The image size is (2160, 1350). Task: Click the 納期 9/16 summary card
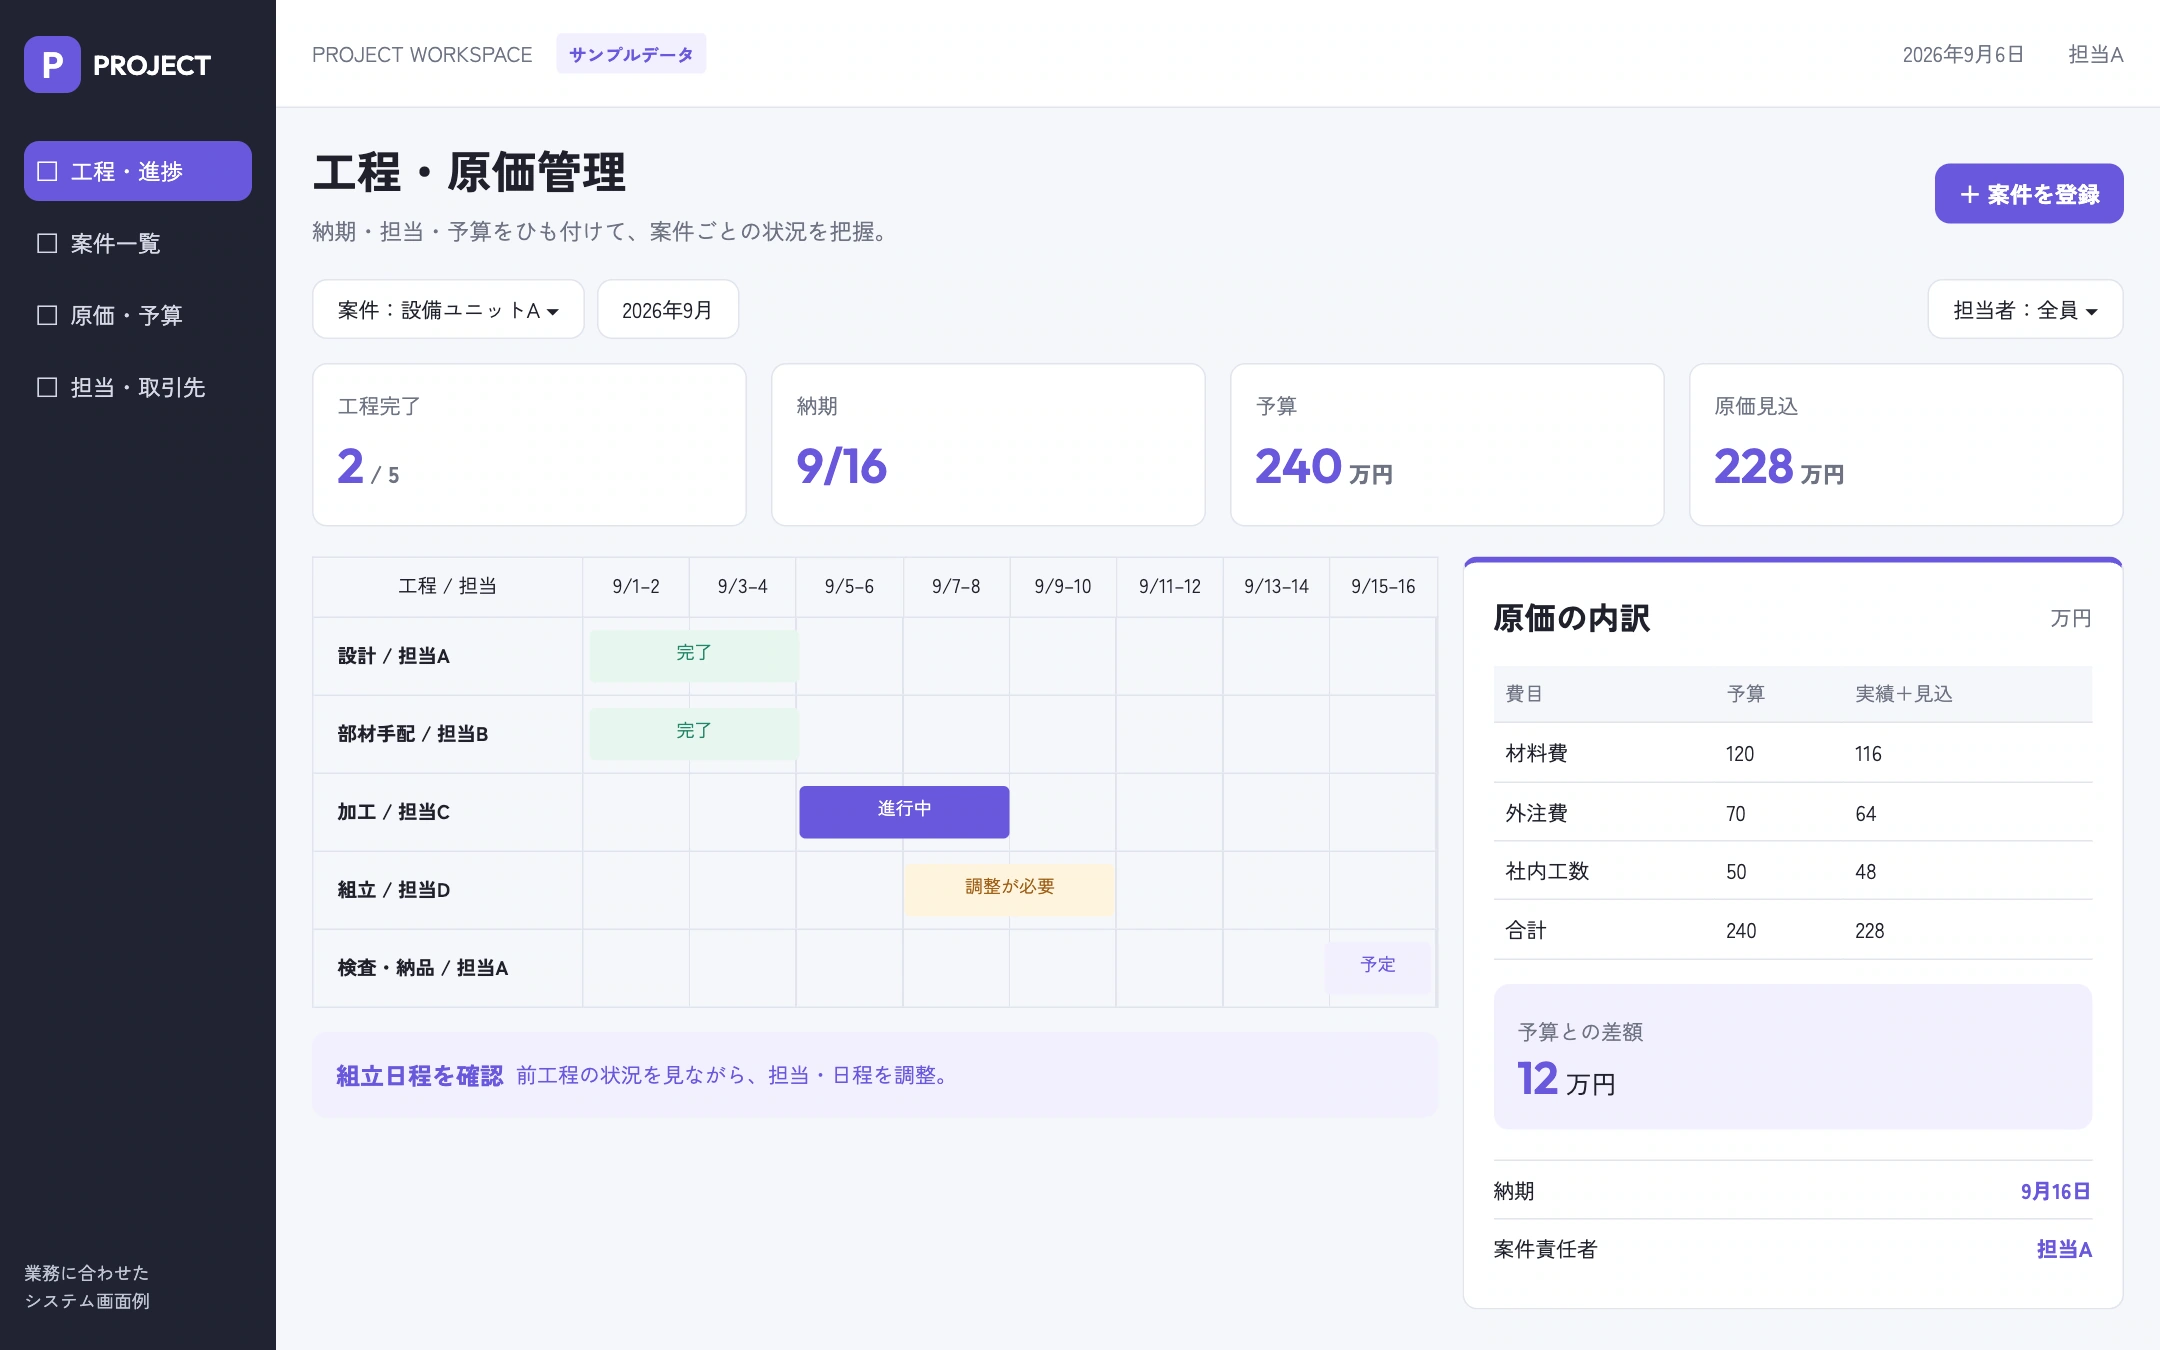[988, 445]
